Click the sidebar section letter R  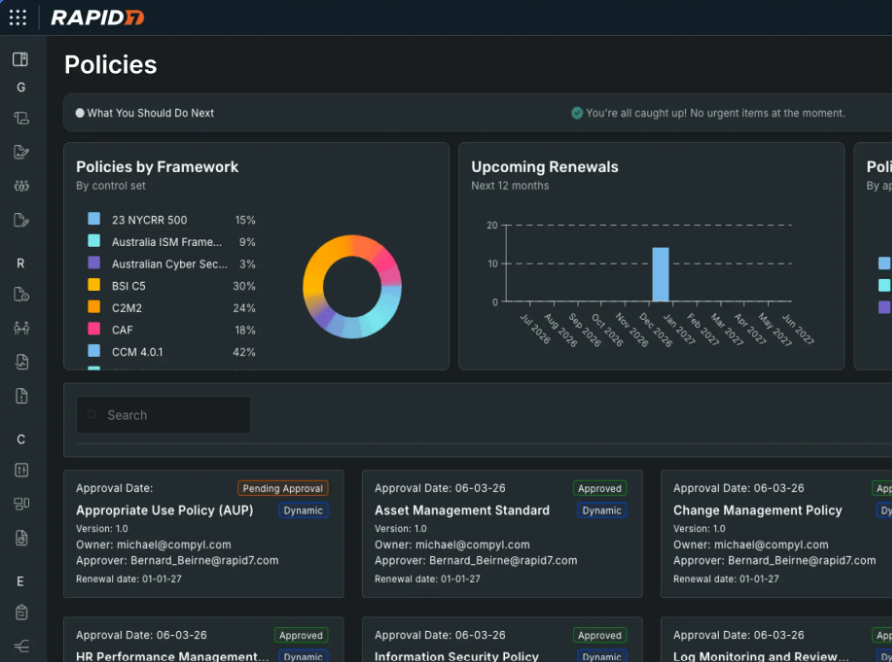coord(20,263)
